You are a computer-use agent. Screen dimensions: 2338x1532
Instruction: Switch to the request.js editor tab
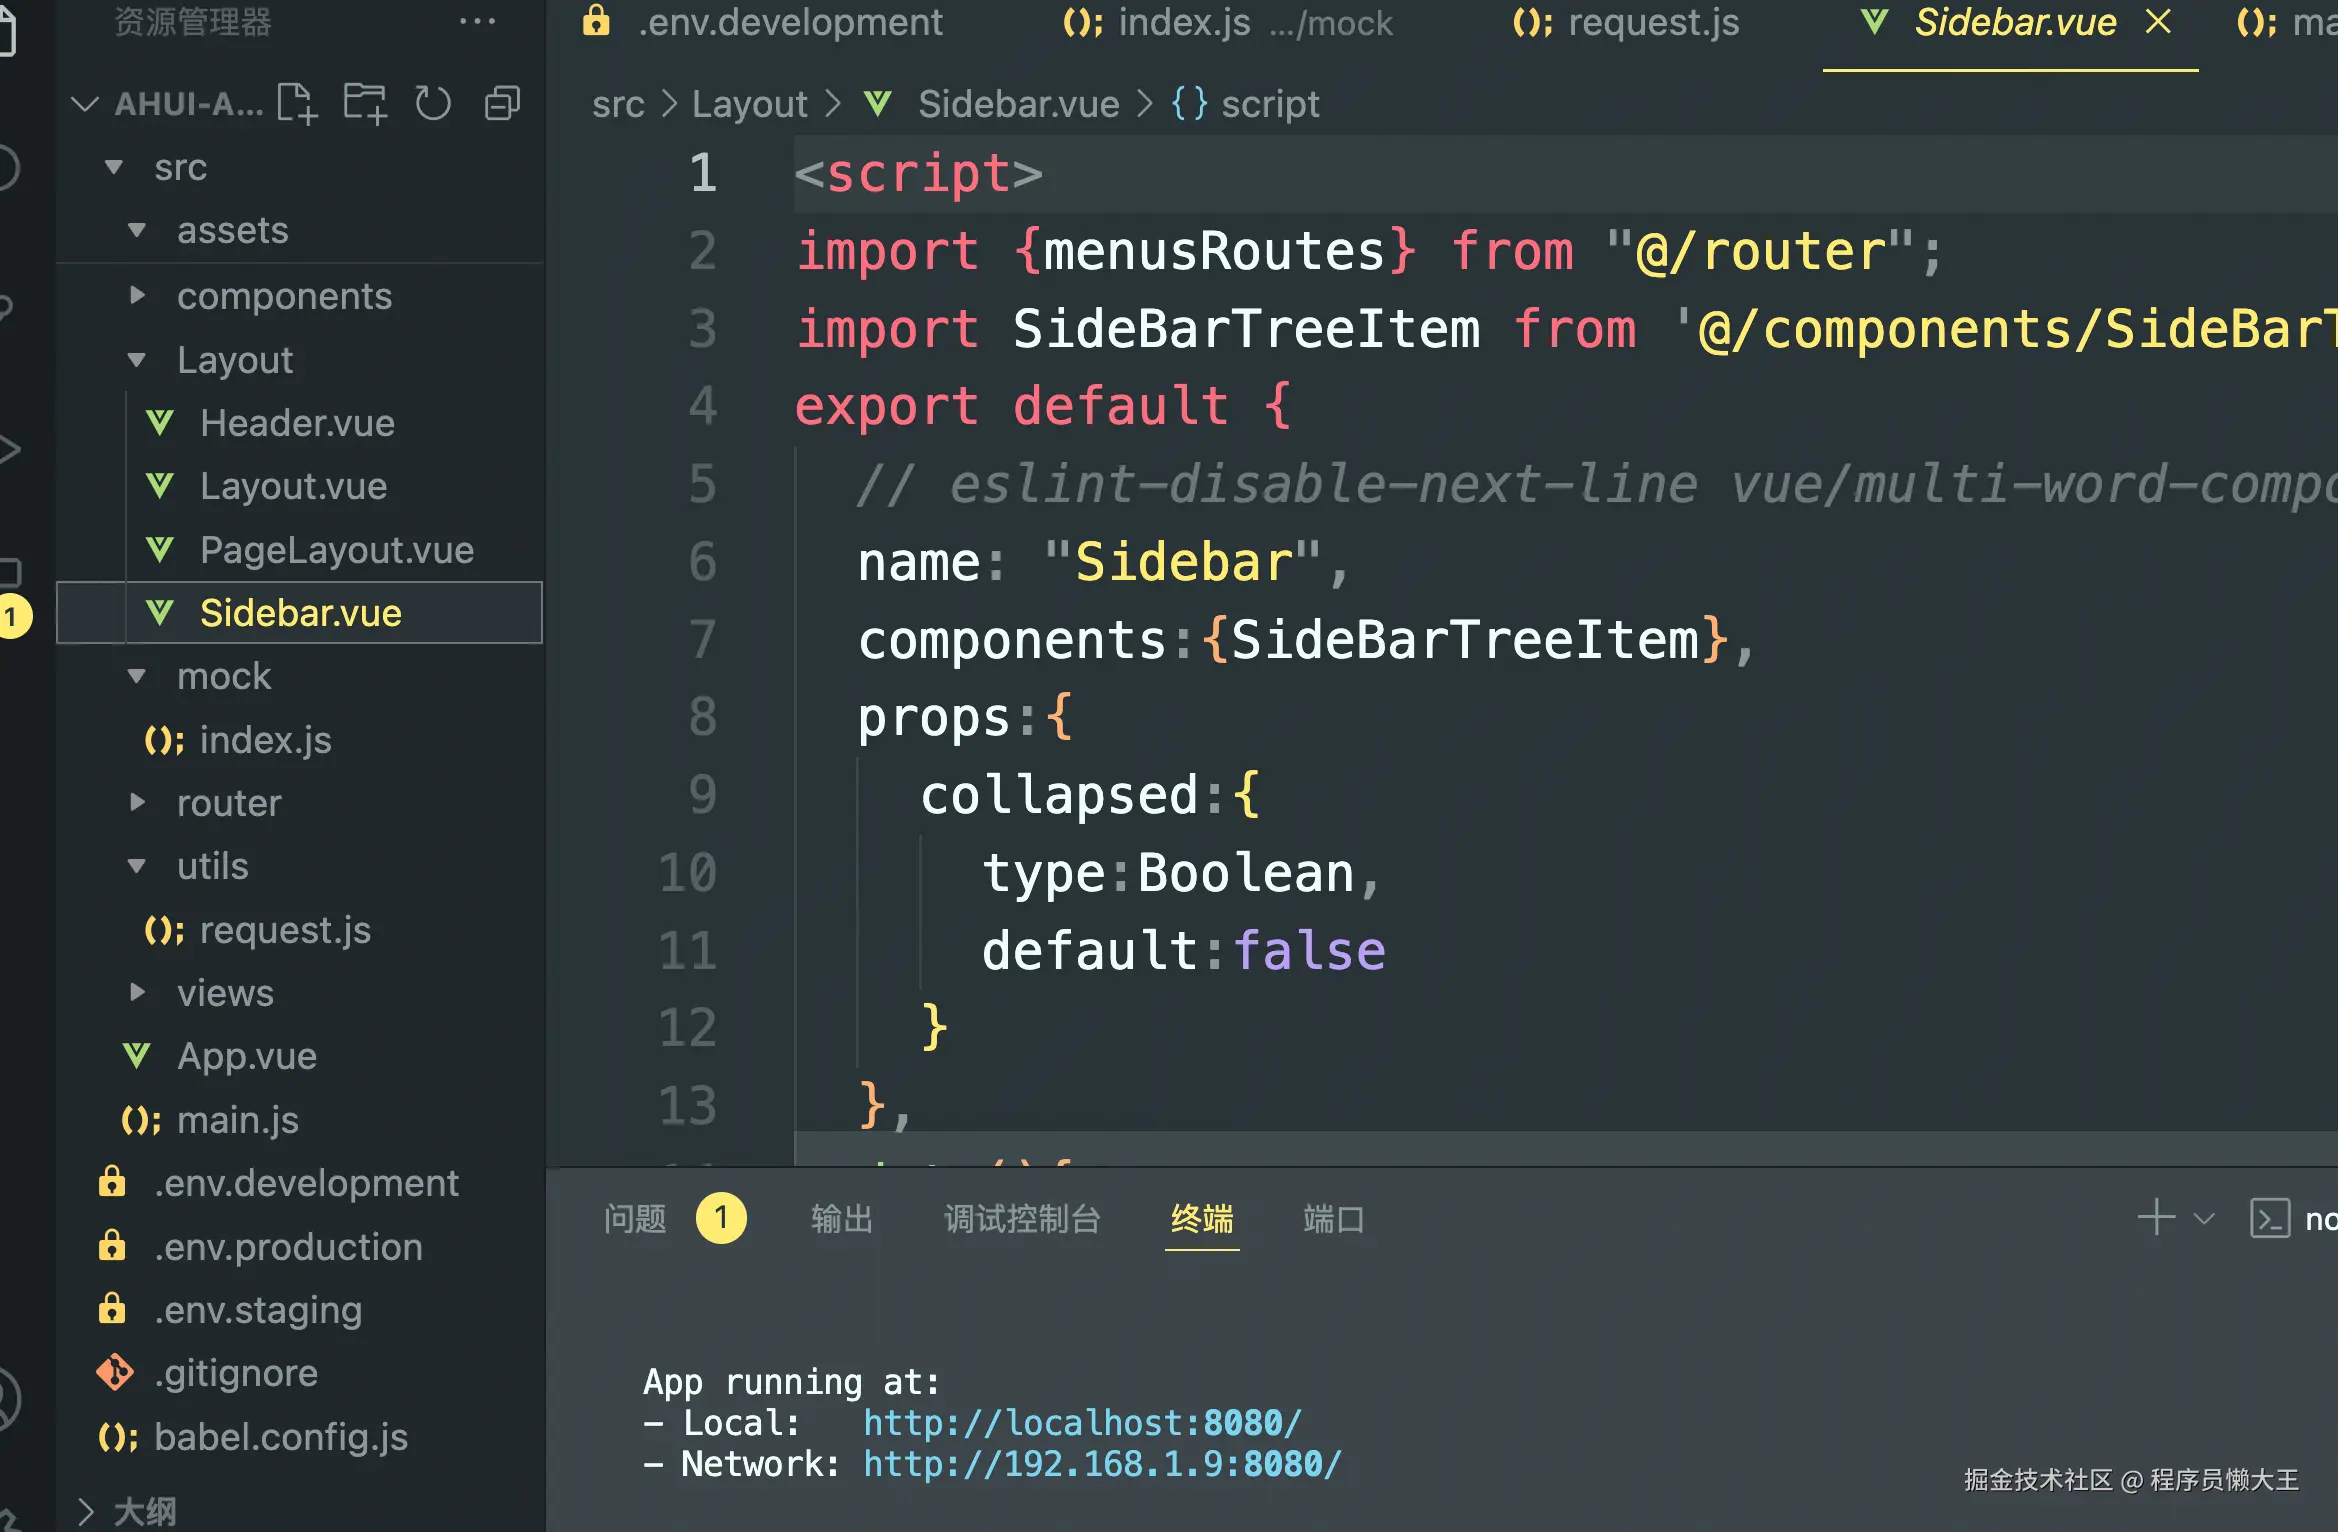coord(1653,22)
